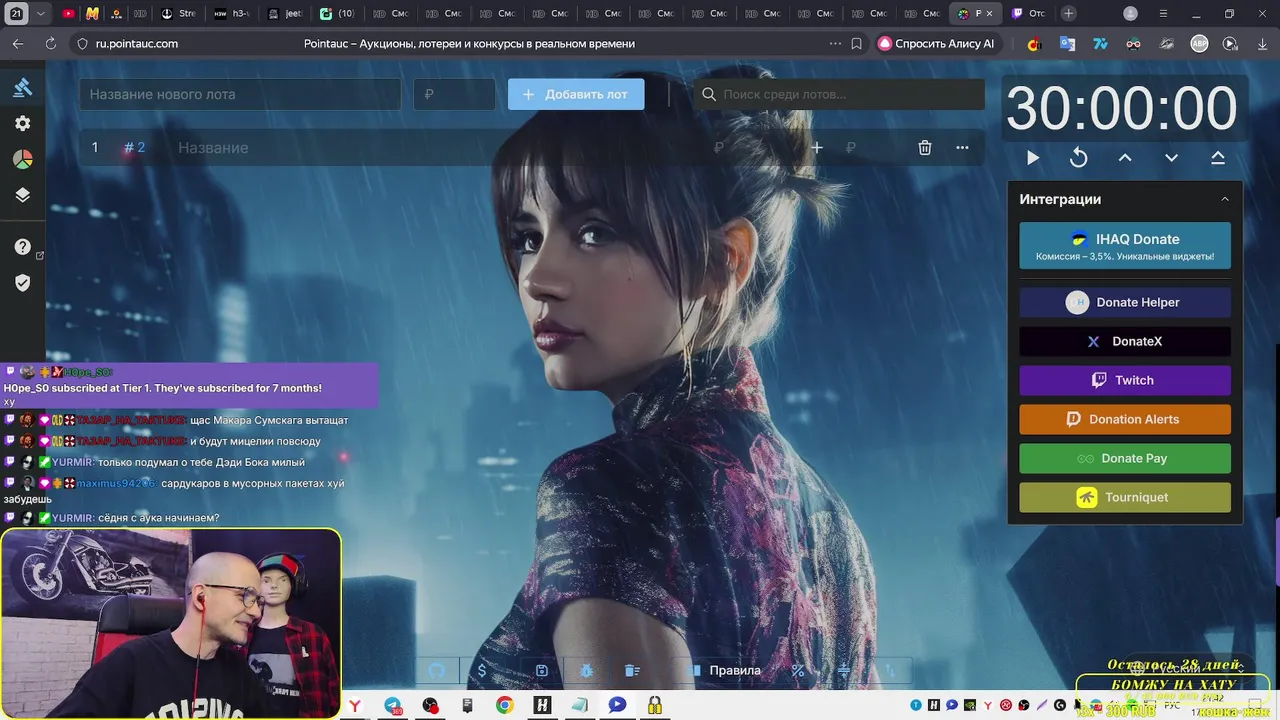This screenshot has height=720, width=1280.
Task: Focus the new lot ruble amount field
Action: [454, 94]
